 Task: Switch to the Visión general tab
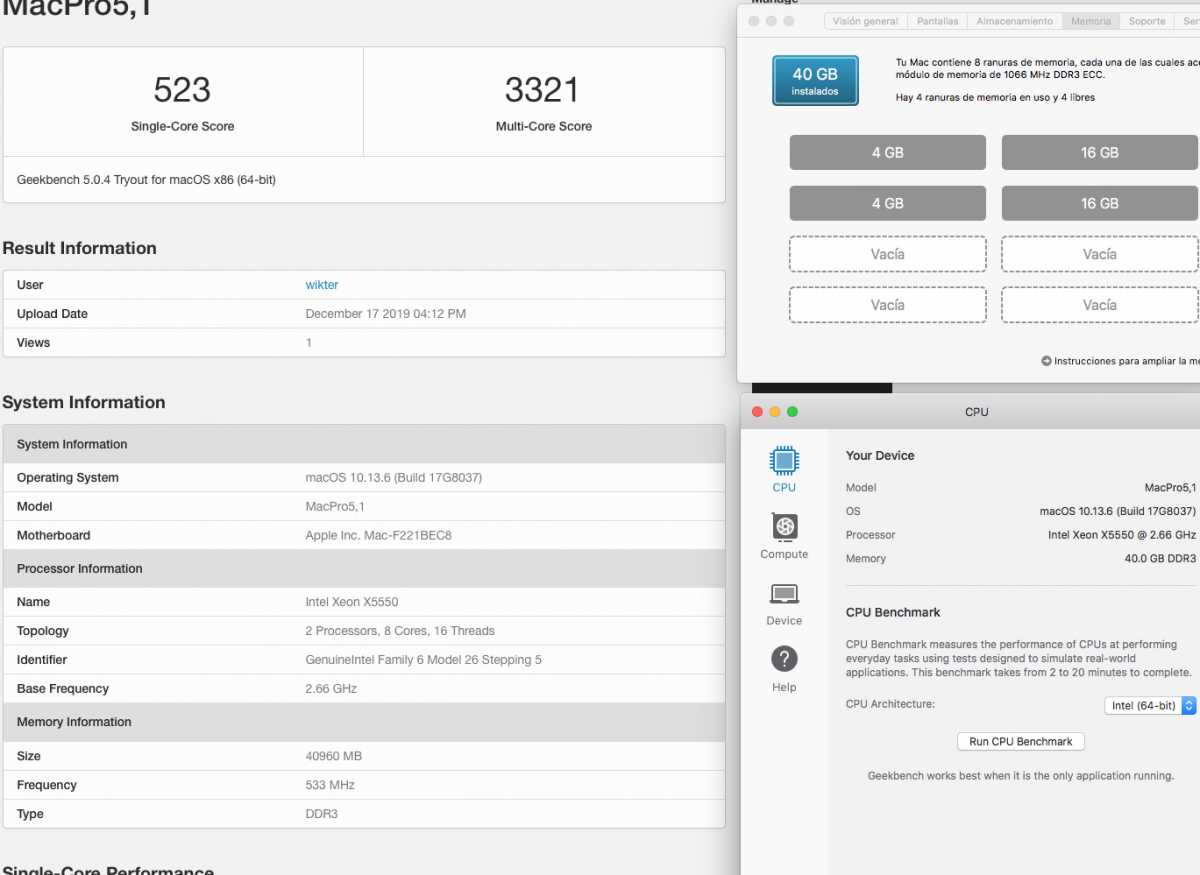(x=865, y=21)
